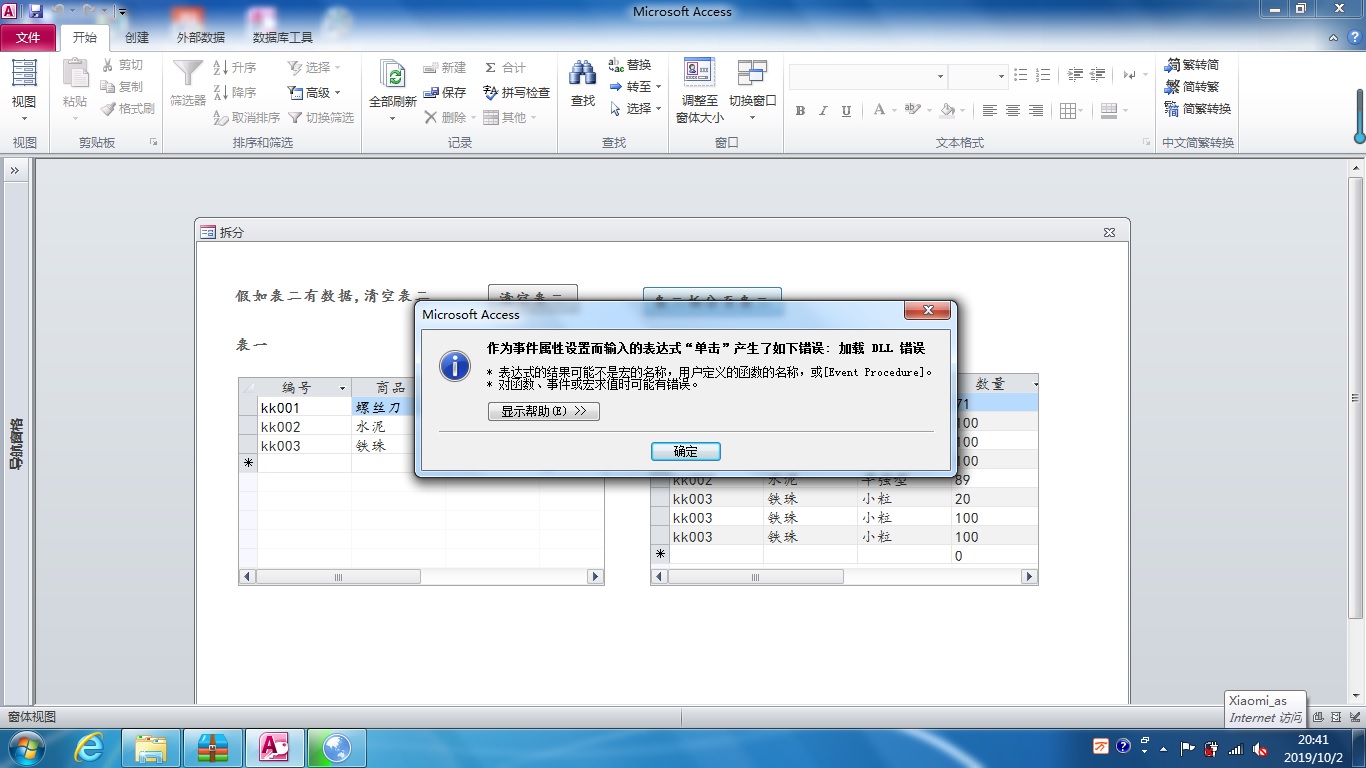1366x768 pixels.
Task: Open dropdown arrow on 编号 column header
Action: tap(343, 388)
